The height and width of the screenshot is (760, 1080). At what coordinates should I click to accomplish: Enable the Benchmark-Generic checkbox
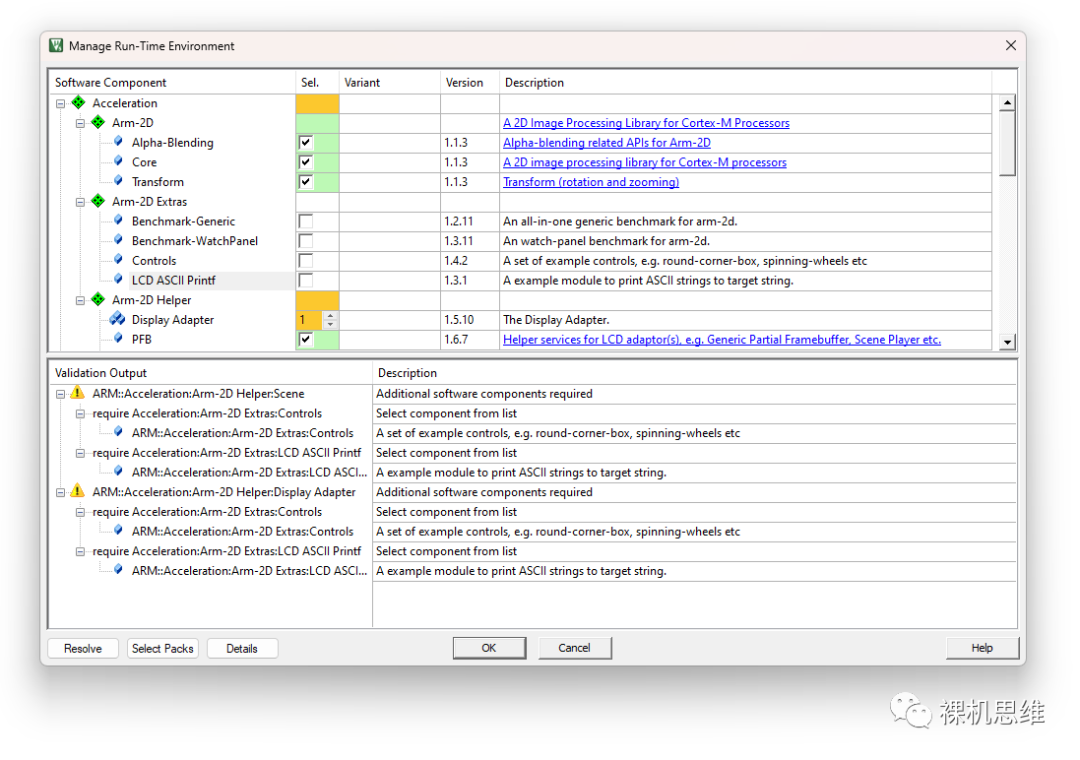click(306, 221)
